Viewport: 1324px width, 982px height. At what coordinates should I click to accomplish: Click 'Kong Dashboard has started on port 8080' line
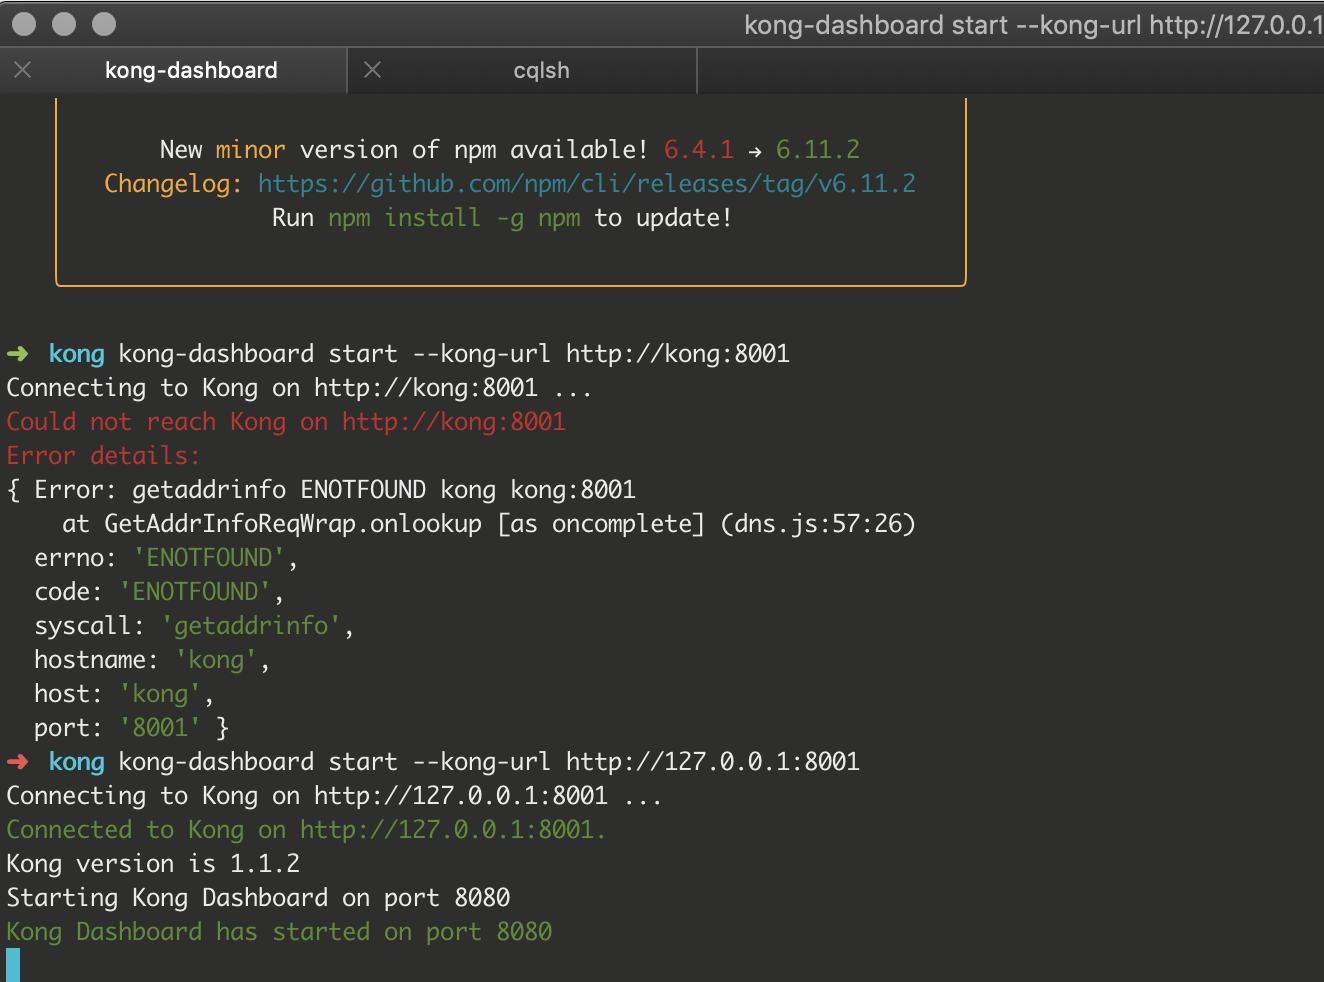point(279,932)
